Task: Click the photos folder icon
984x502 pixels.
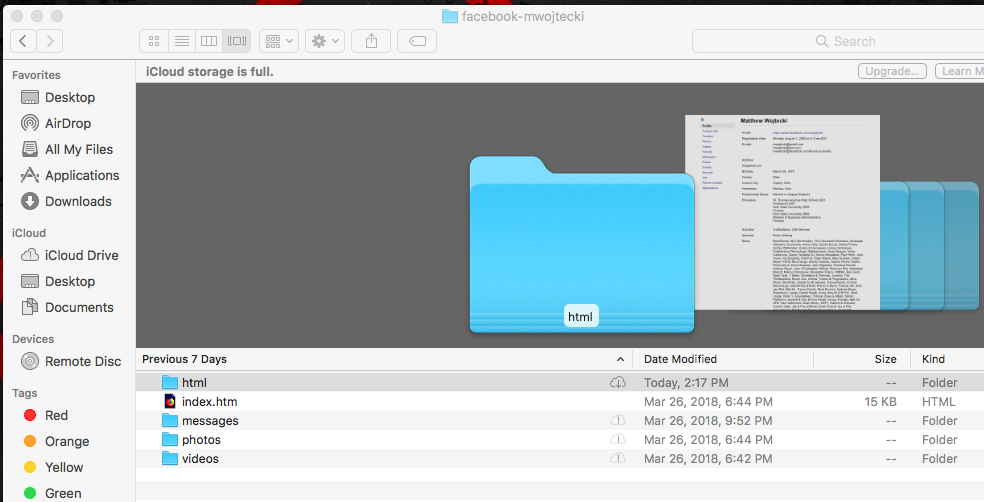Action: (x=170, y=439)
